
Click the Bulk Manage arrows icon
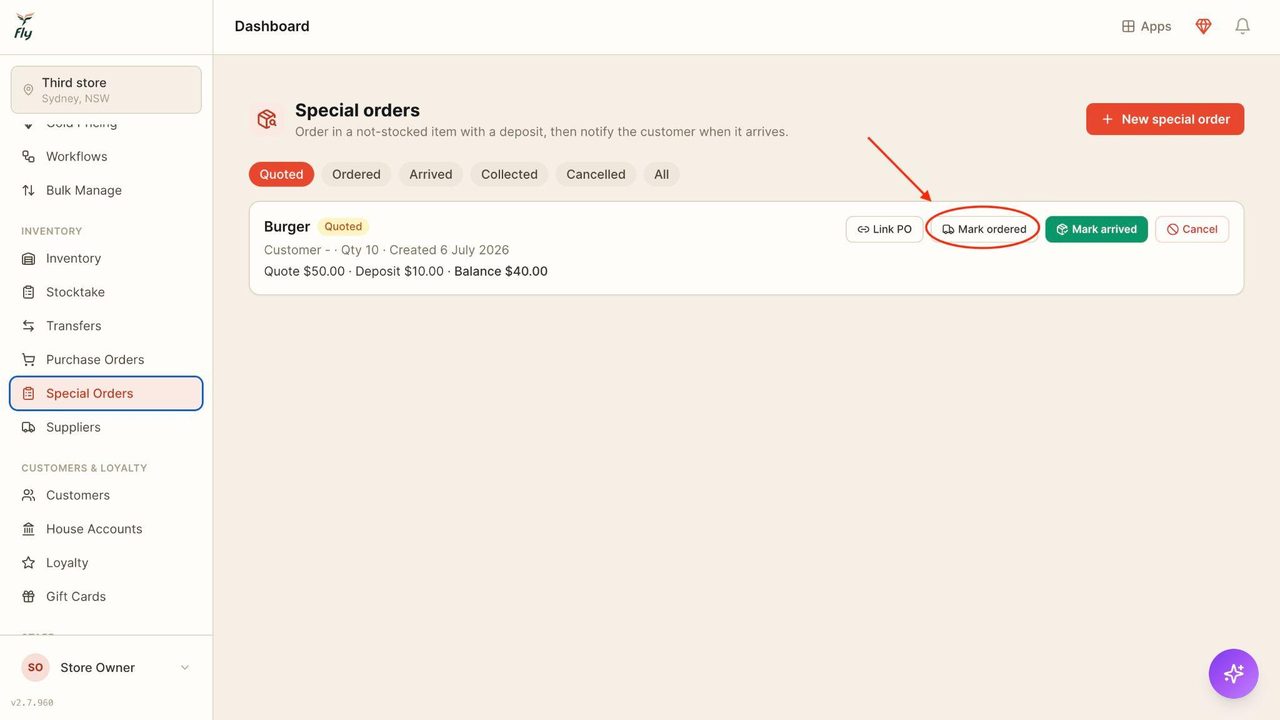28,190
